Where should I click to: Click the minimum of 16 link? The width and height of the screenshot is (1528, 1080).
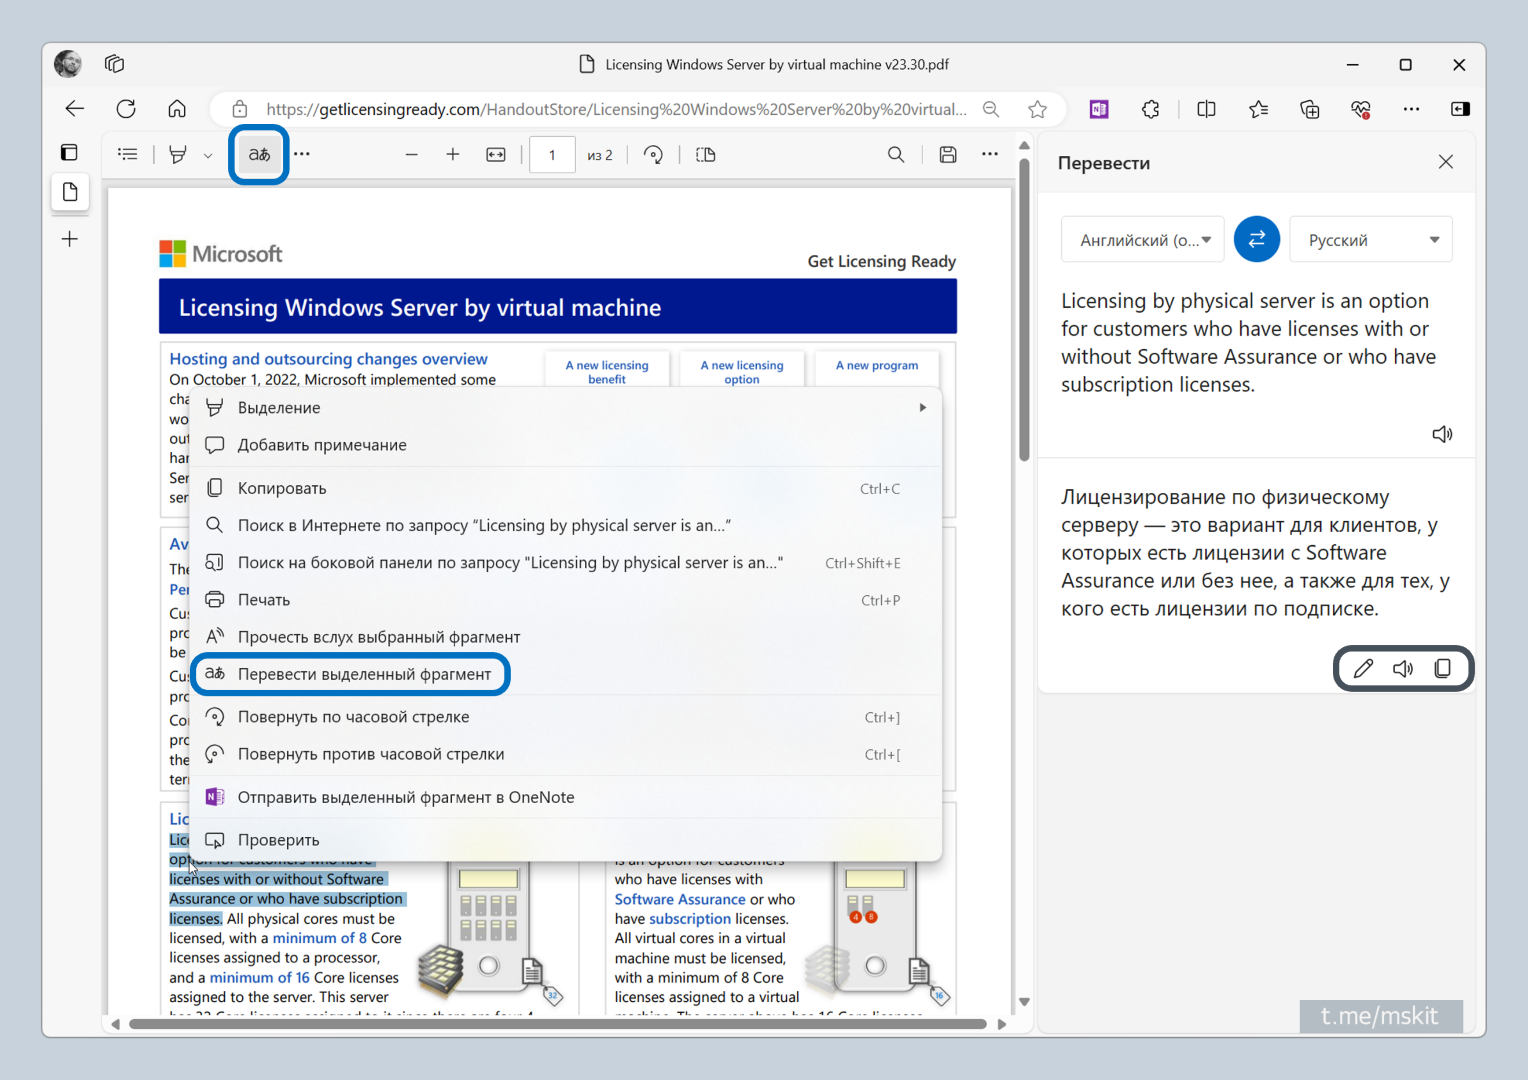pos(260,978)
